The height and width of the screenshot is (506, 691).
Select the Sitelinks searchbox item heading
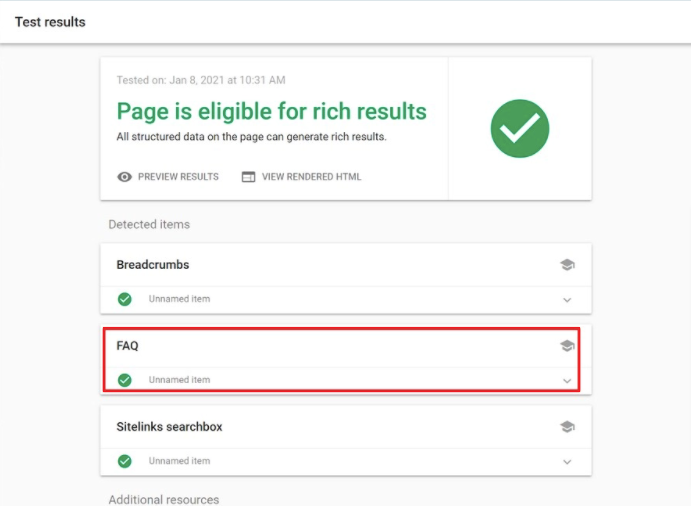(x=169, y=427)
